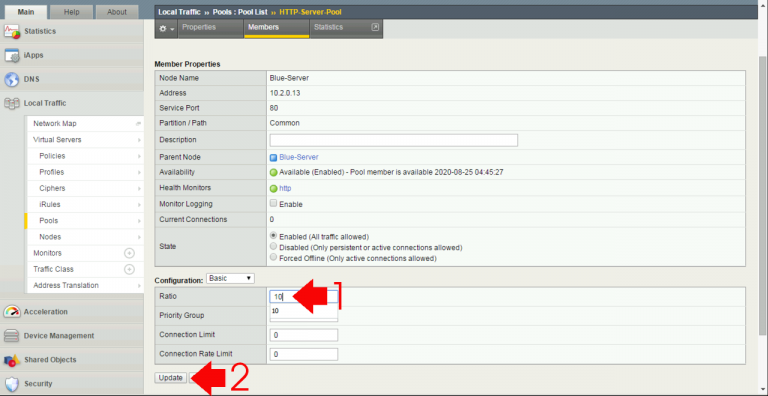This screenshot has width=768, height=396.
Task: Select Enabled (All traffic allowed) state
Action: click(274, 236)
